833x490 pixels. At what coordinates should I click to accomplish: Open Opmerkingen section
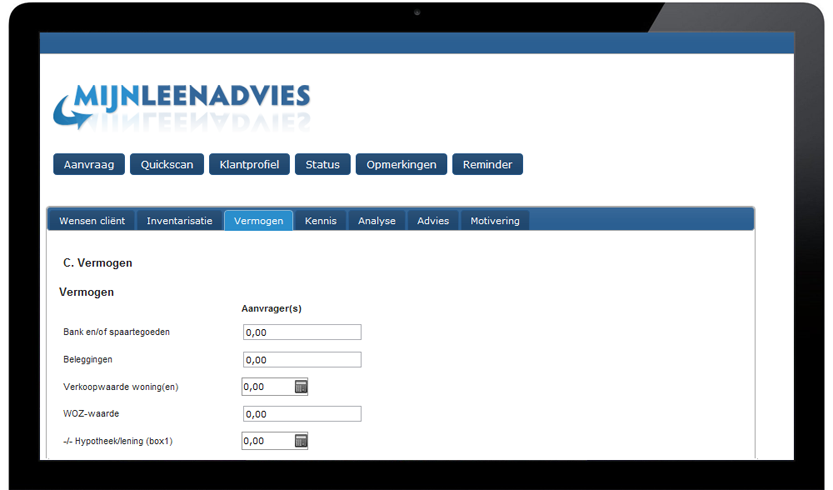(x=401, y=165)
